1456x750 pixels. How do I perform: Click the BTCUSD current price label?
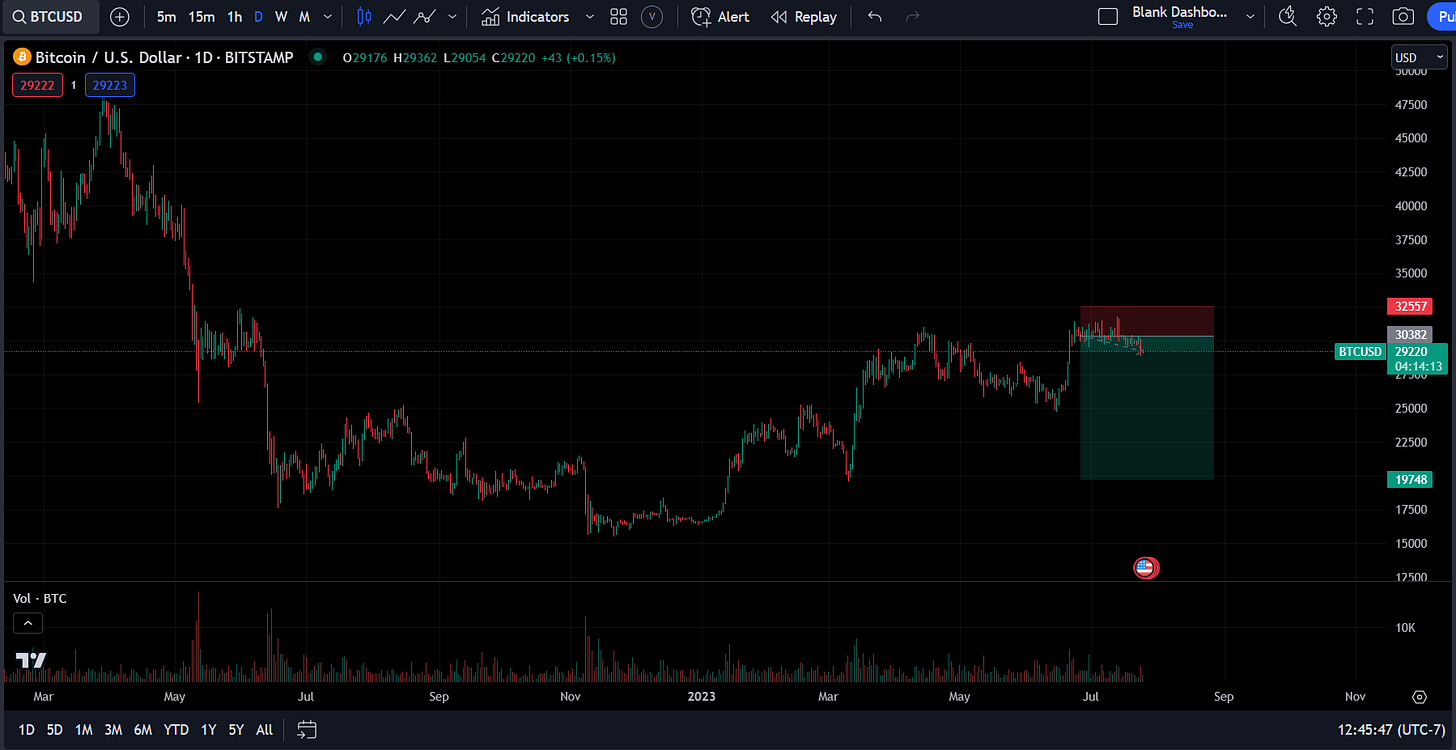tap(1362, 352)
